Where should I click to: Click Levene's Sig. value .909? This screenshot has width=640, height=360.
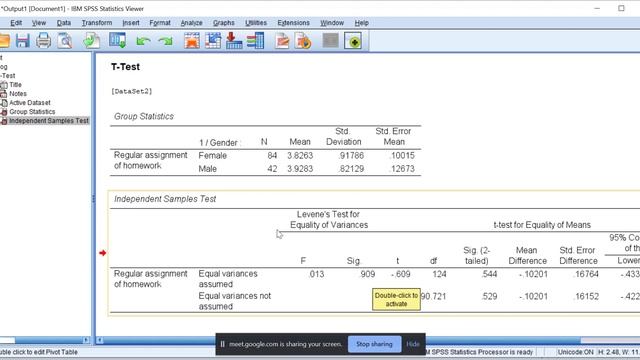(x=367, y=274)
